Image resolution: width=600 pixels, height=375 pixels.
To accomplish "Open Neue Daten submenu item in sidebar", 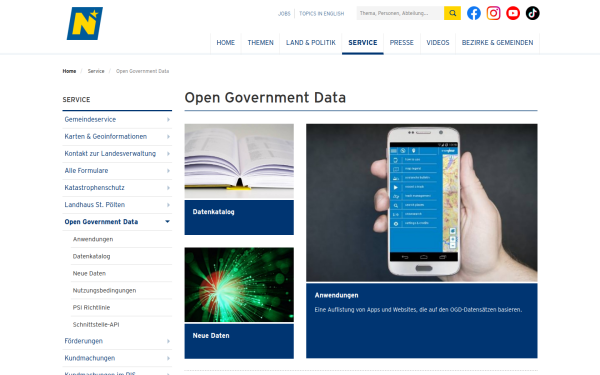I will (89, 273).
